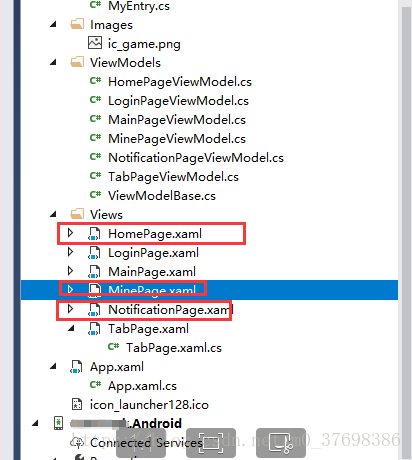Screen dimensions: 412x460
Task: Open ViewModelBase.cs
Action: click(162, 196)
